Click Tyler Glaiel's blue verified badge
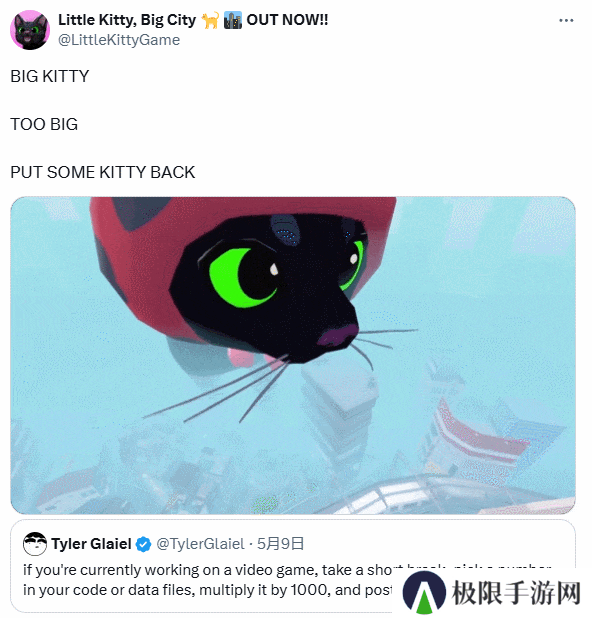The image size is (592, 618). click(143, 544)
